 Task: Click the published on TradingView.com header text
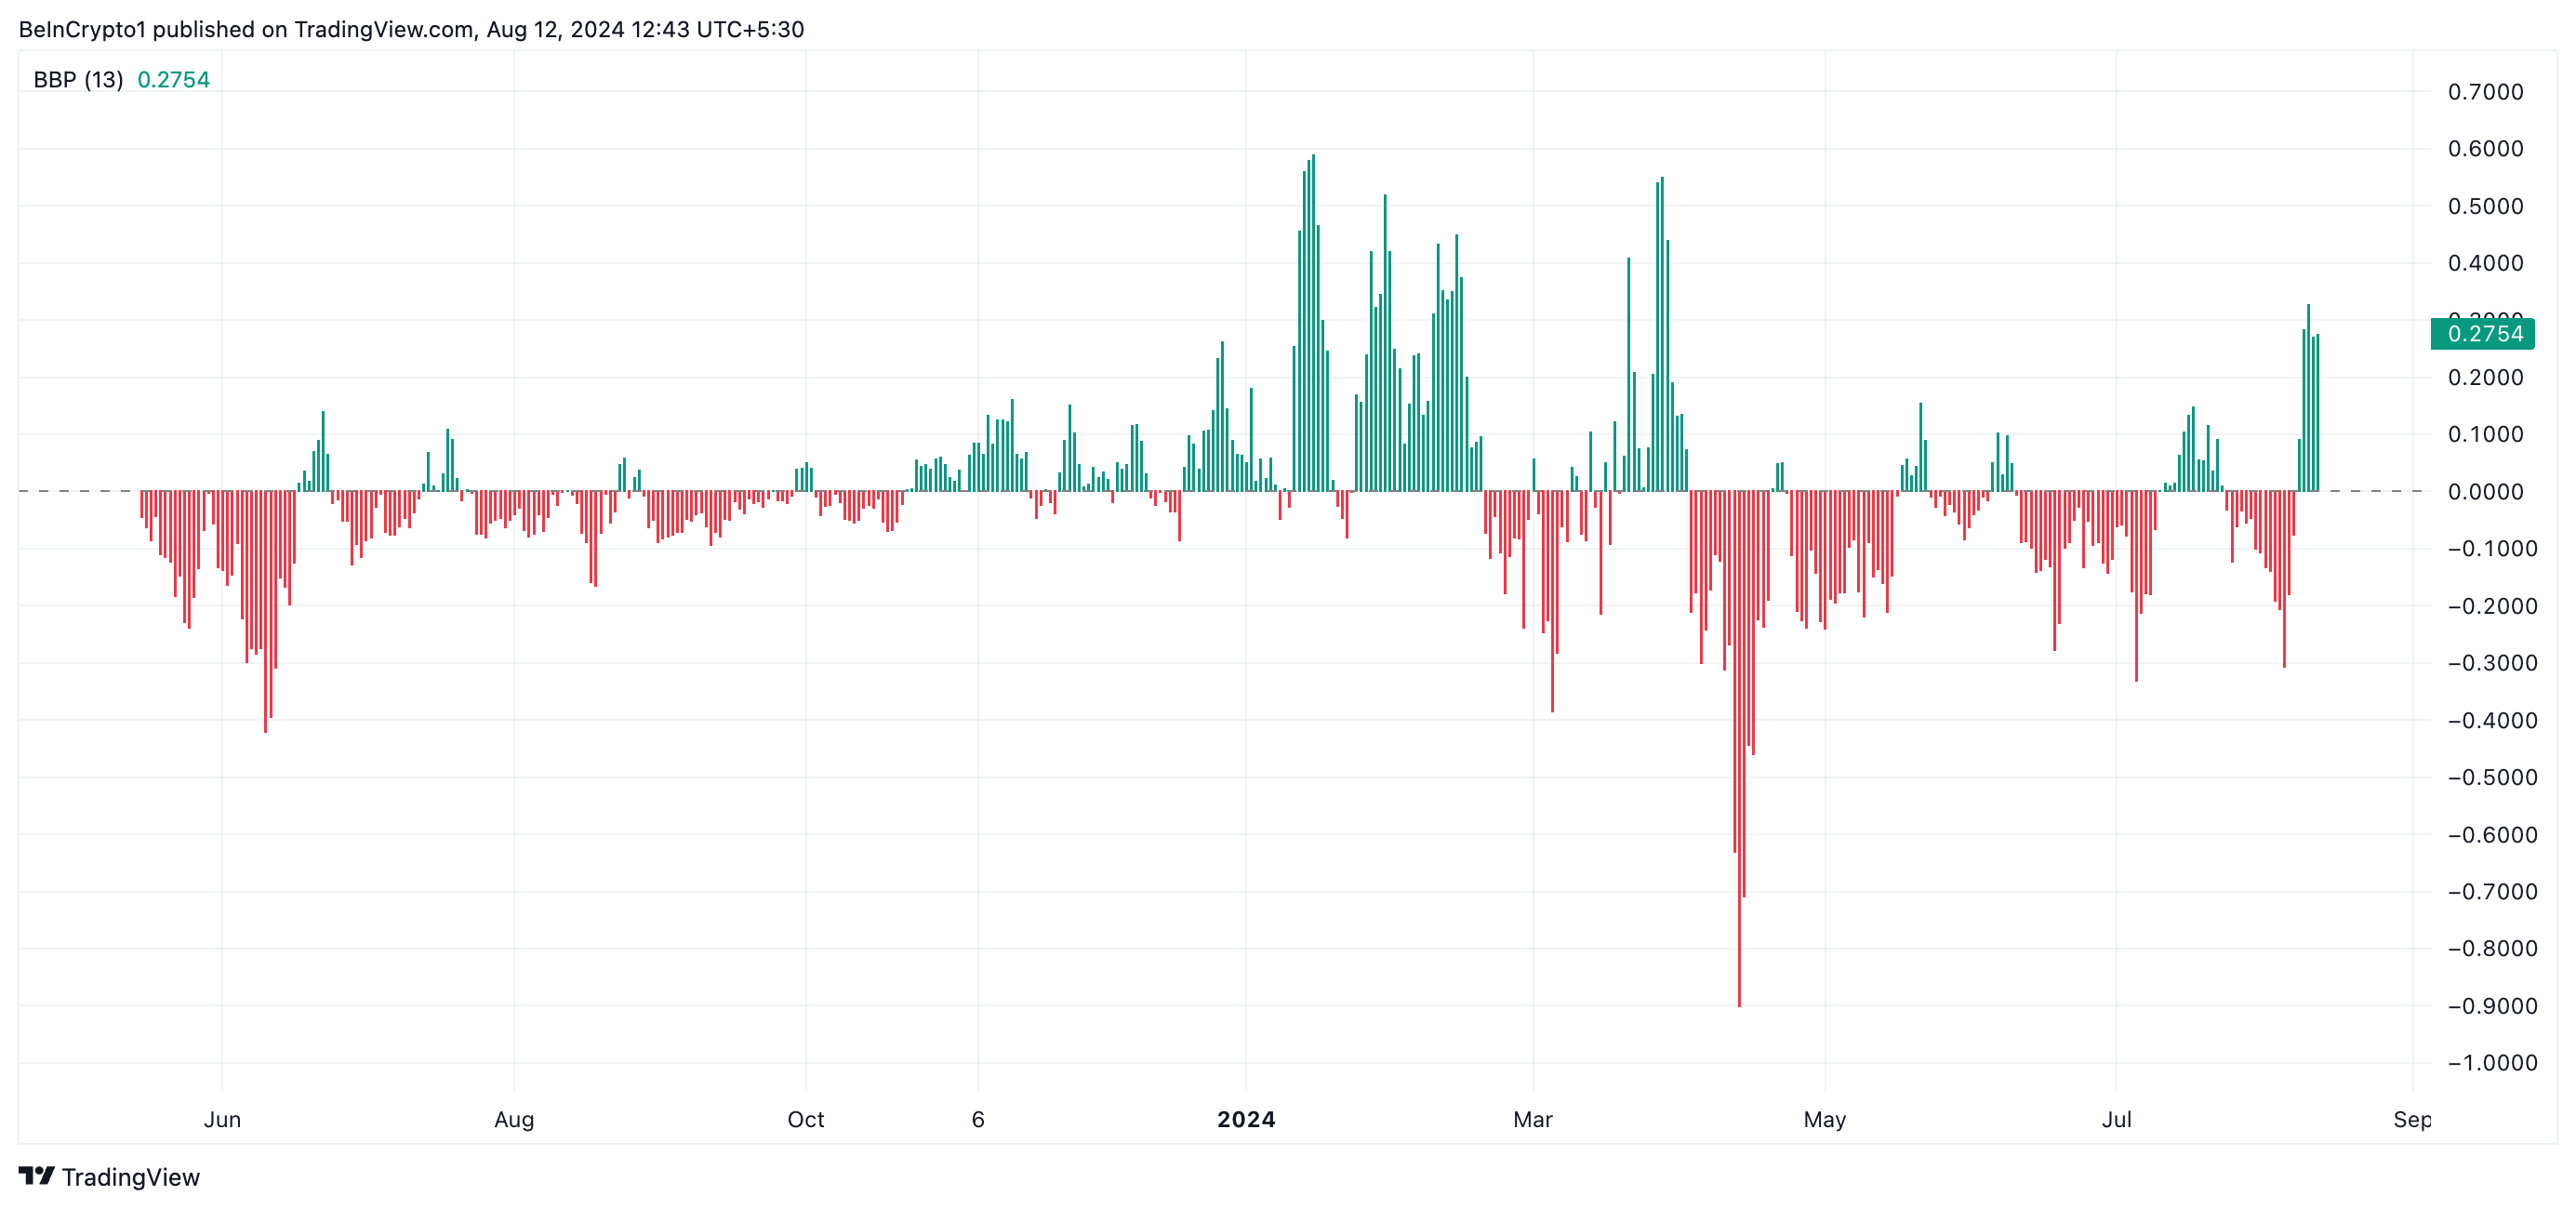coord(313,29)
